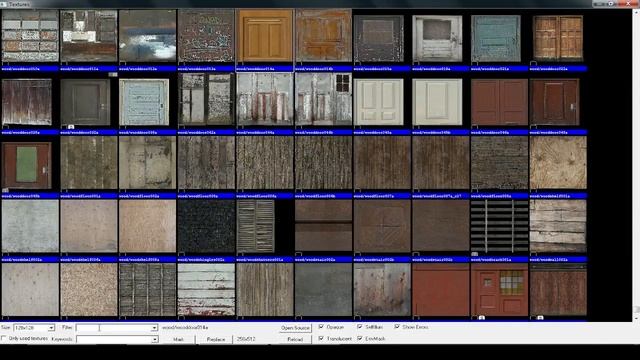640x360 pixels.
Task: Tick the Only used textures checkbox
Action: [4, 338]
